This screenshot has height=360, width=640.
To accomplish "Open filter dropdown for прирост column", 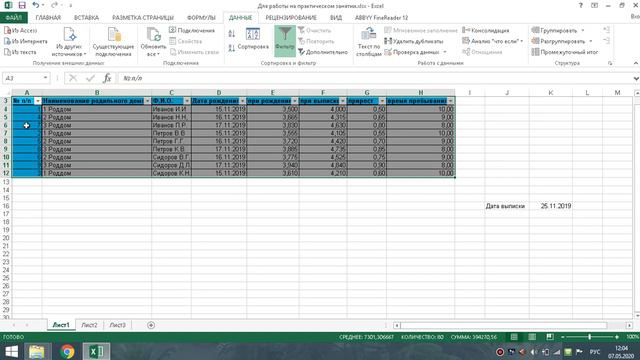I will [x=382, y=101].
